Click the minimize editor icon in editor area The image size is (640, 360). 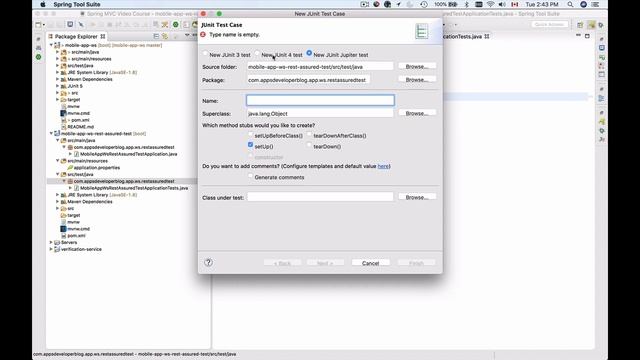[578, 36]
